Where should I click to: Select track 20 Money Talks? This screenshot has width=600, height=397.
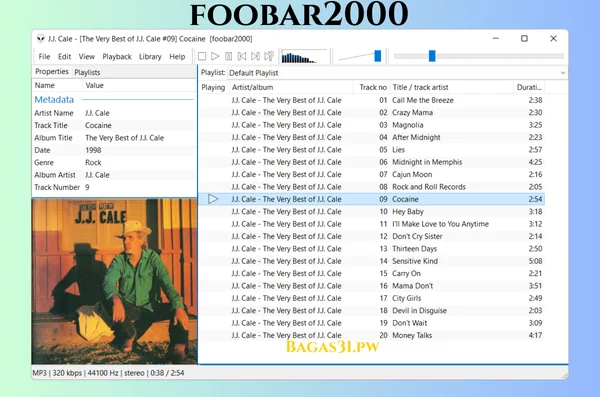372,335
